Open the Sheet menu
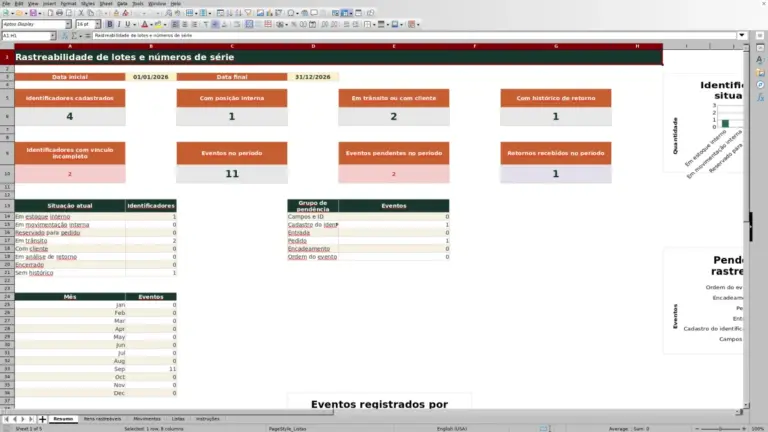The image size is (768, 432). tap(106, 3)
